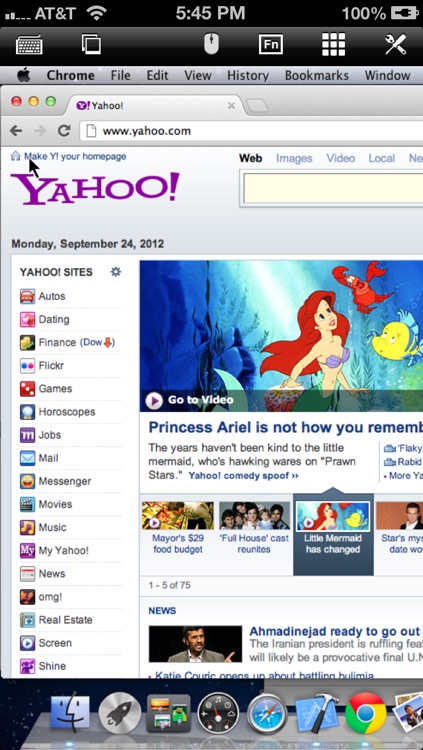Play the Go to Video button
Image resolution: width=423 pixels, height=750 pixels.
click(189, 400)
